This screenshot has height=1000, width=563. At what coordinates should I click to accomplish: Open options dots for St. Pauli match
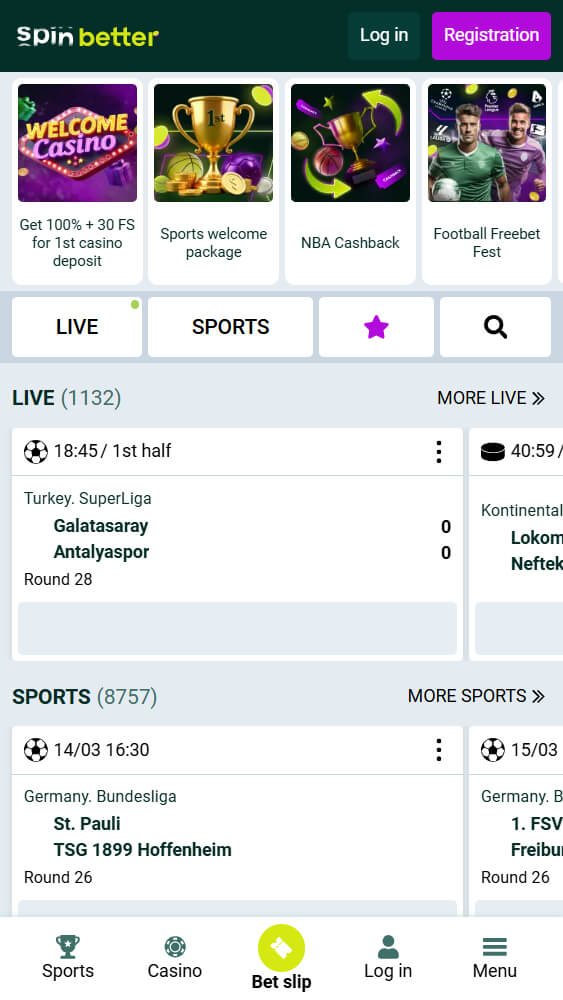439,750
